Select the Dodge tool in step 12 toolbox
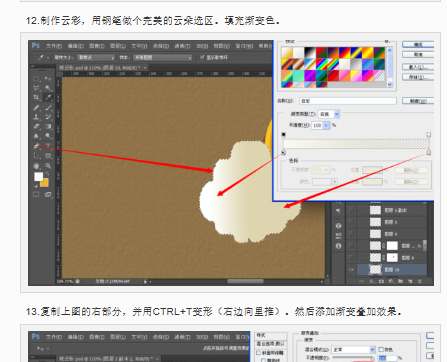This screenshot has width=447, height=362. tap(48, 136)
